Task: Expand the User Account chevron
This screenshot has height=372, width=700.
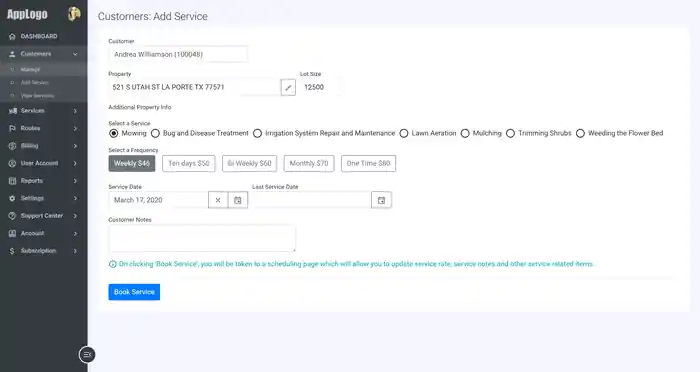Action: point(75,163)
